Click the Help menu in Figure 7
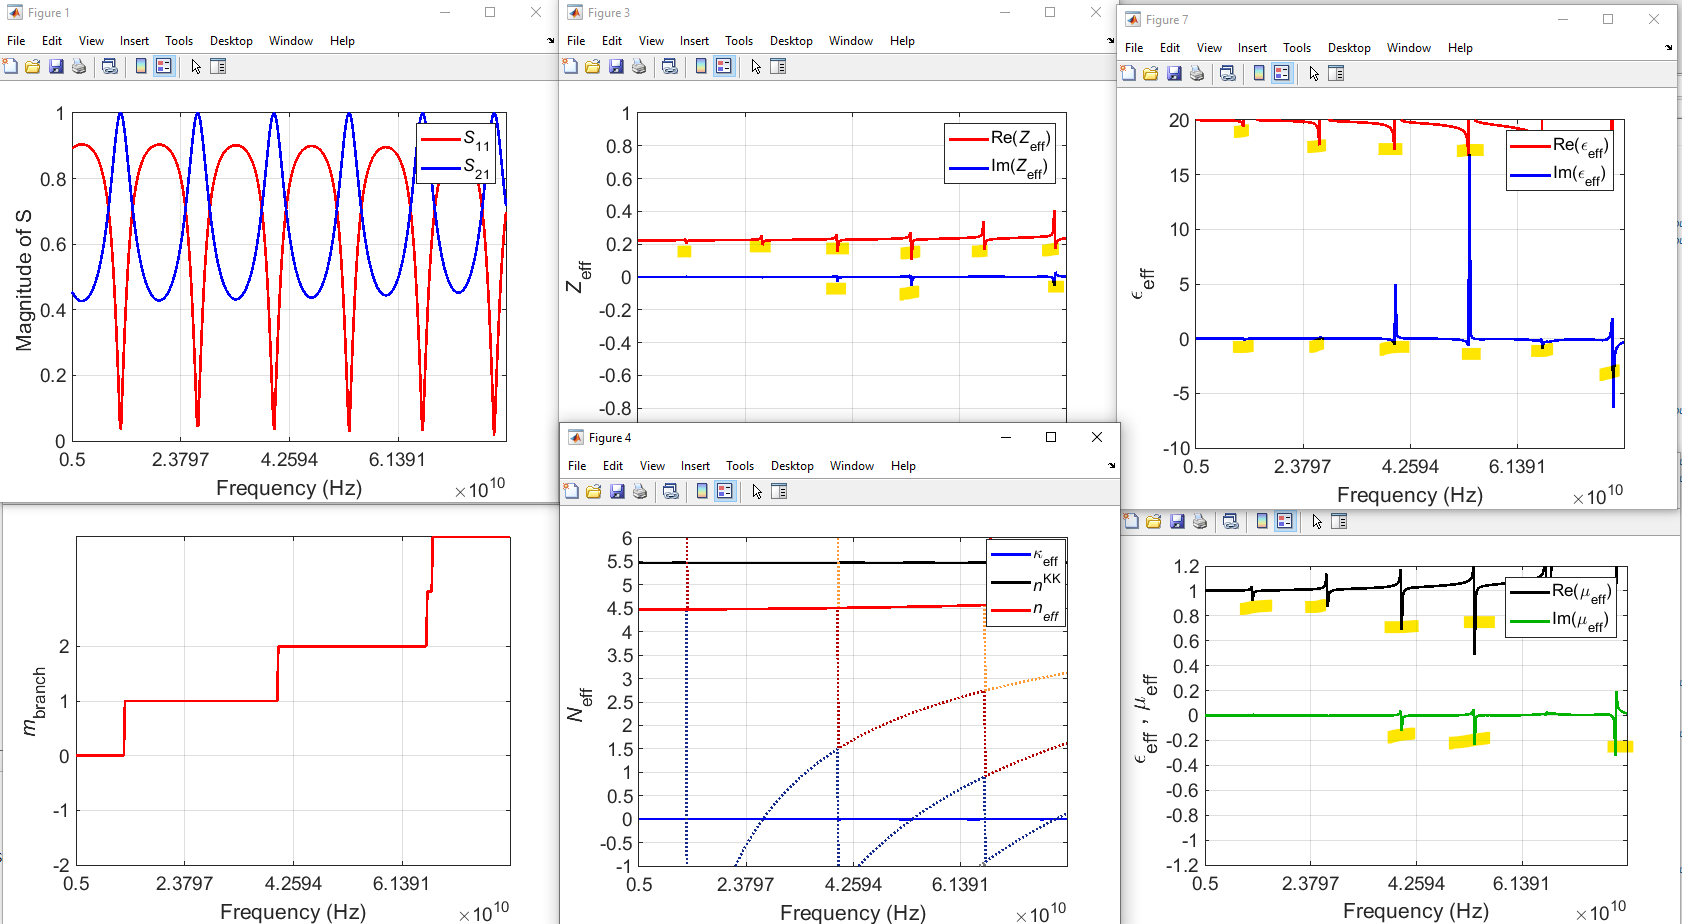 [1460, 48]
